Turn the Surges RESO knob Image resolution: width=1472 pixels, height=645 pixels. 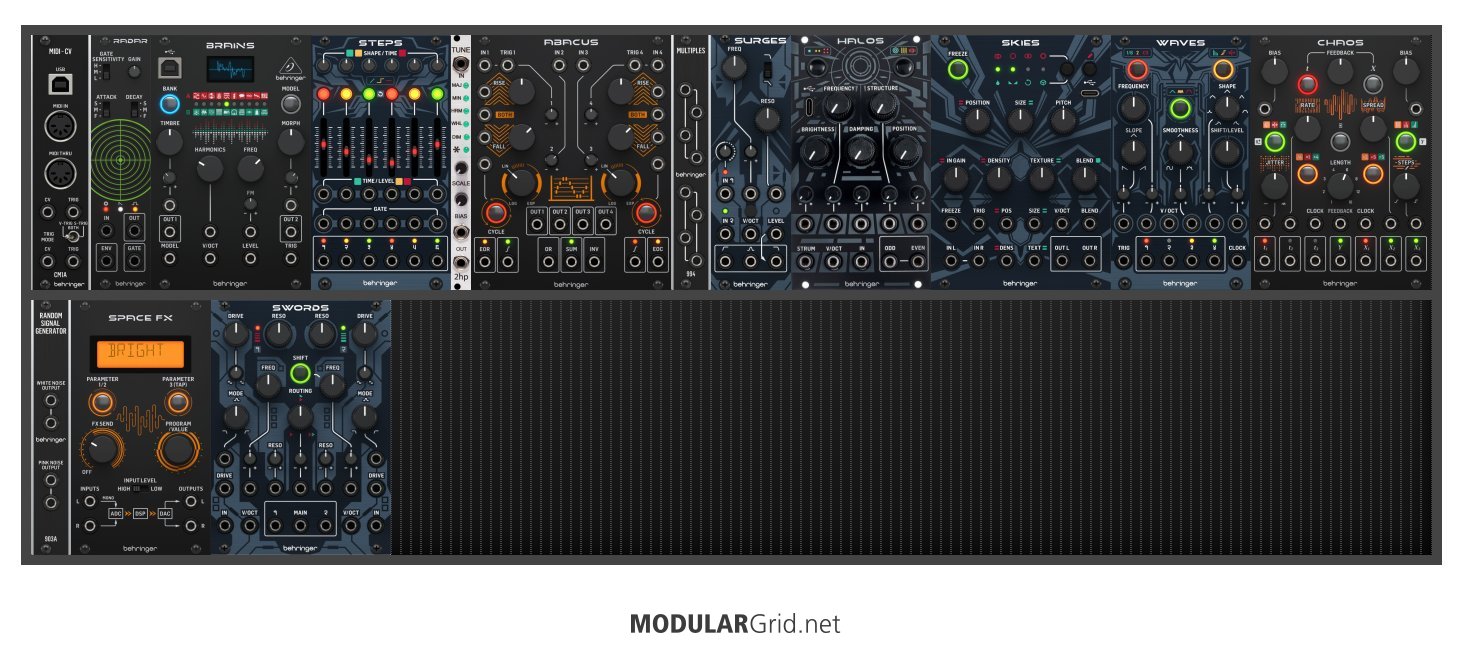pyautogui.click(x=767, y=118)
